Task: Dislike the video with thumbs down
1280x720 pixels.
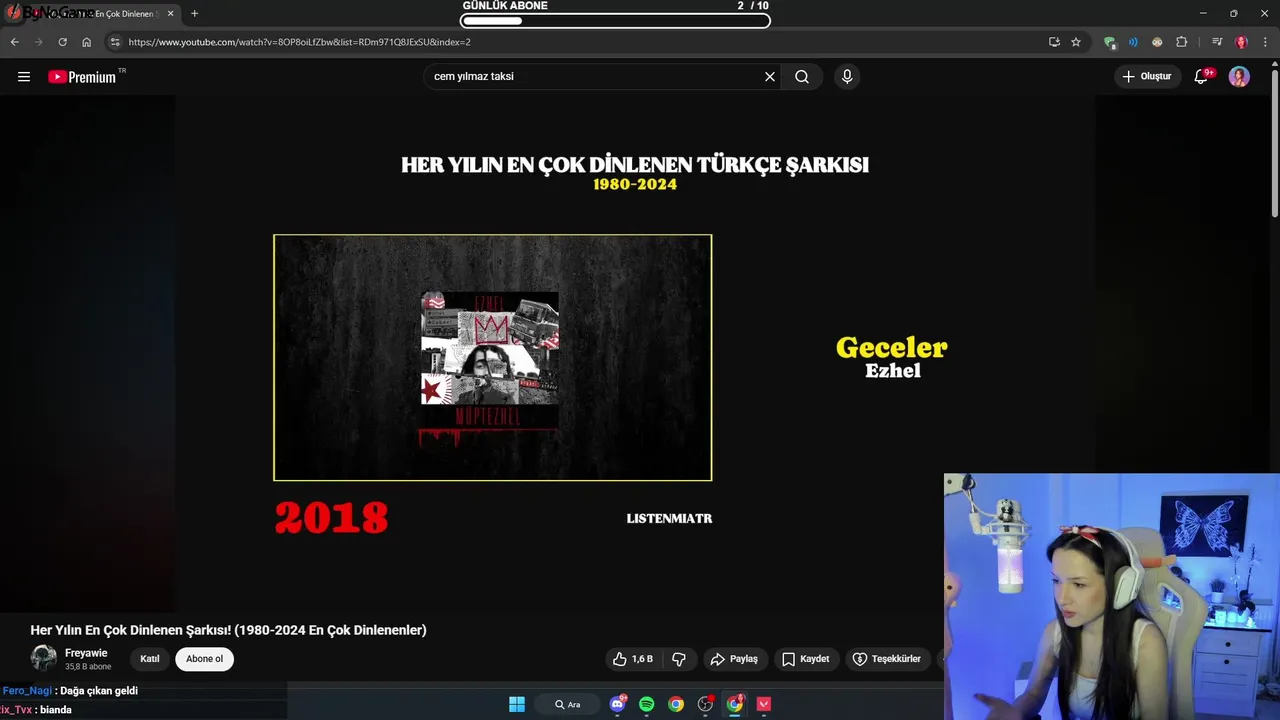Action: coord(679,659)
